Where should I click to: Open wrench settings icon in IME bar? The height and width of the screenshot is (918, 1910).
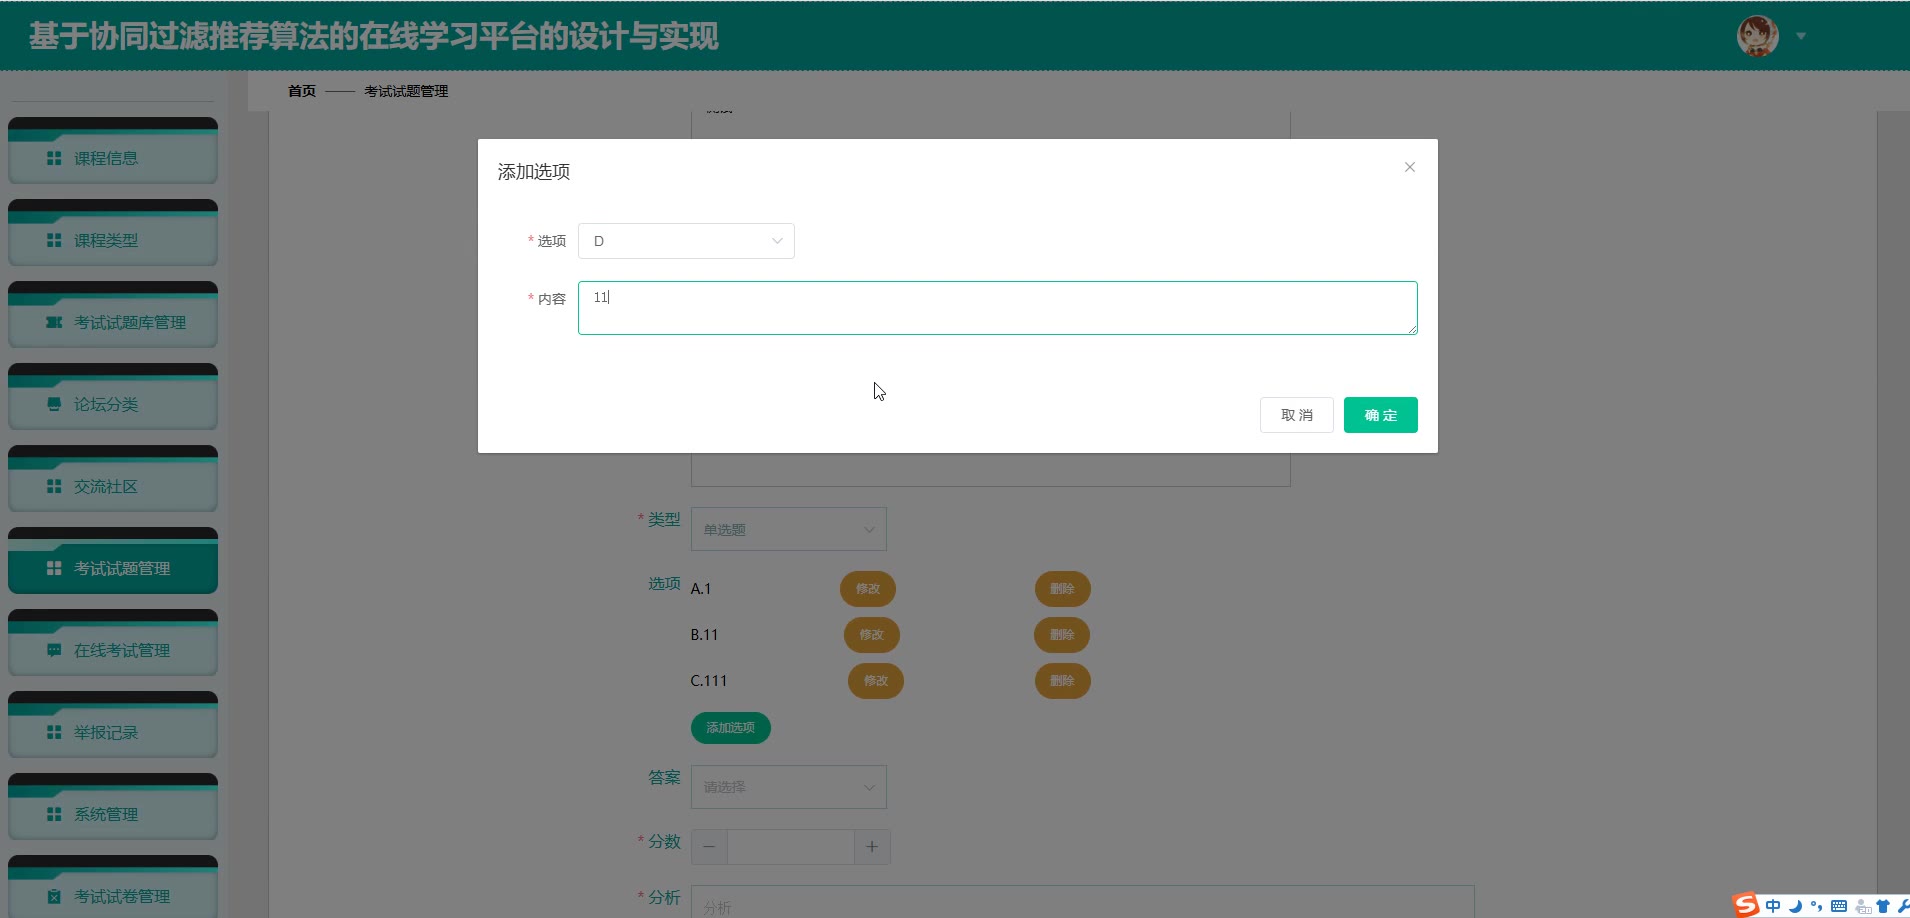coord(1902,906)
